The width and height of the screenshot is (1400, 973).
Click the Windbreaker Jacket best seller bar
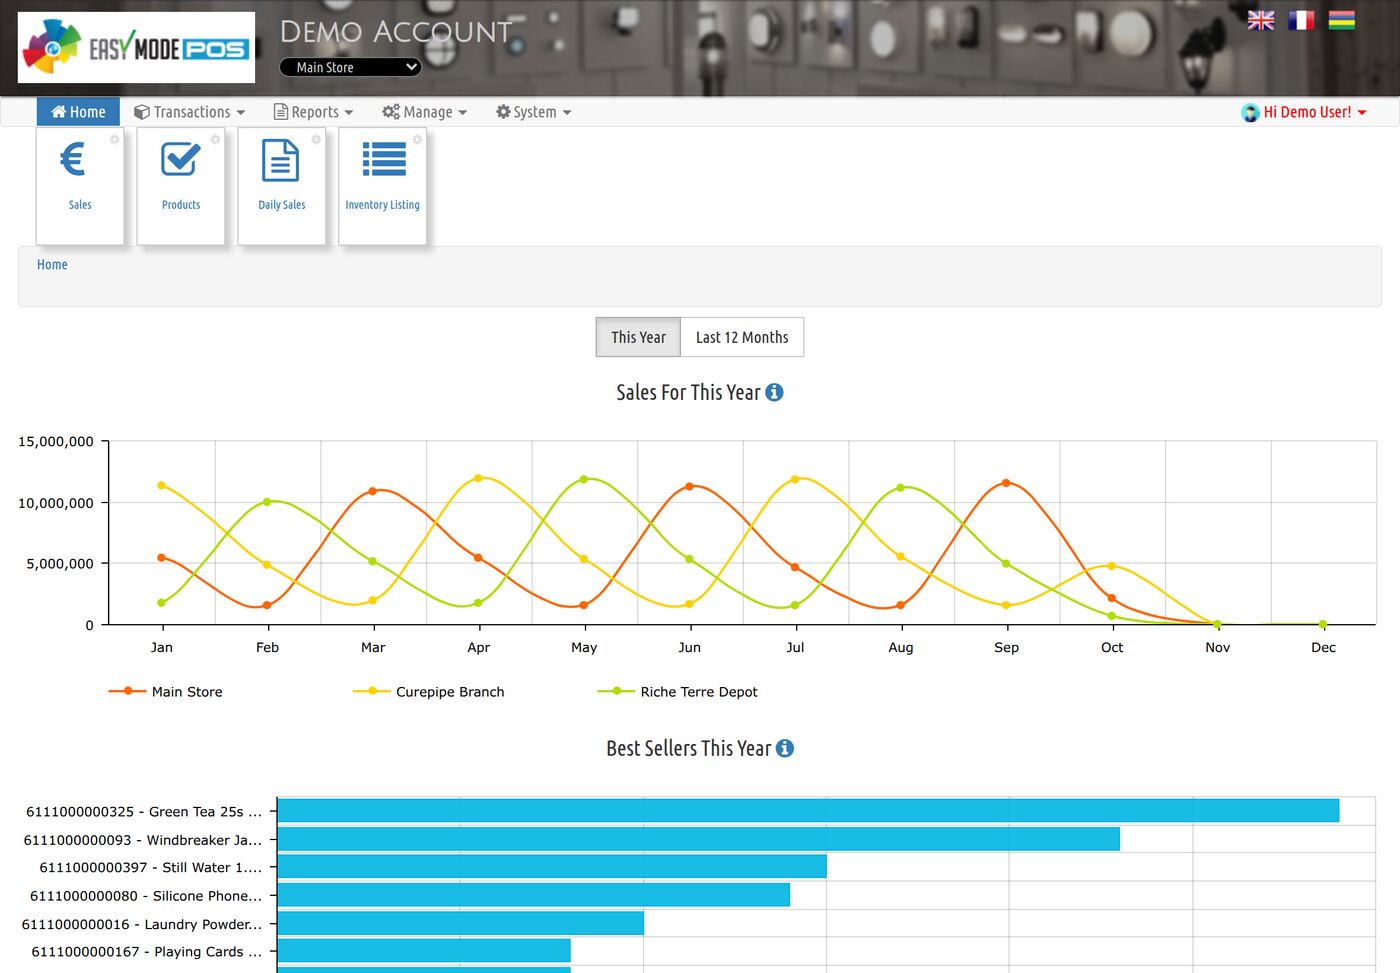tap(698, 839)
